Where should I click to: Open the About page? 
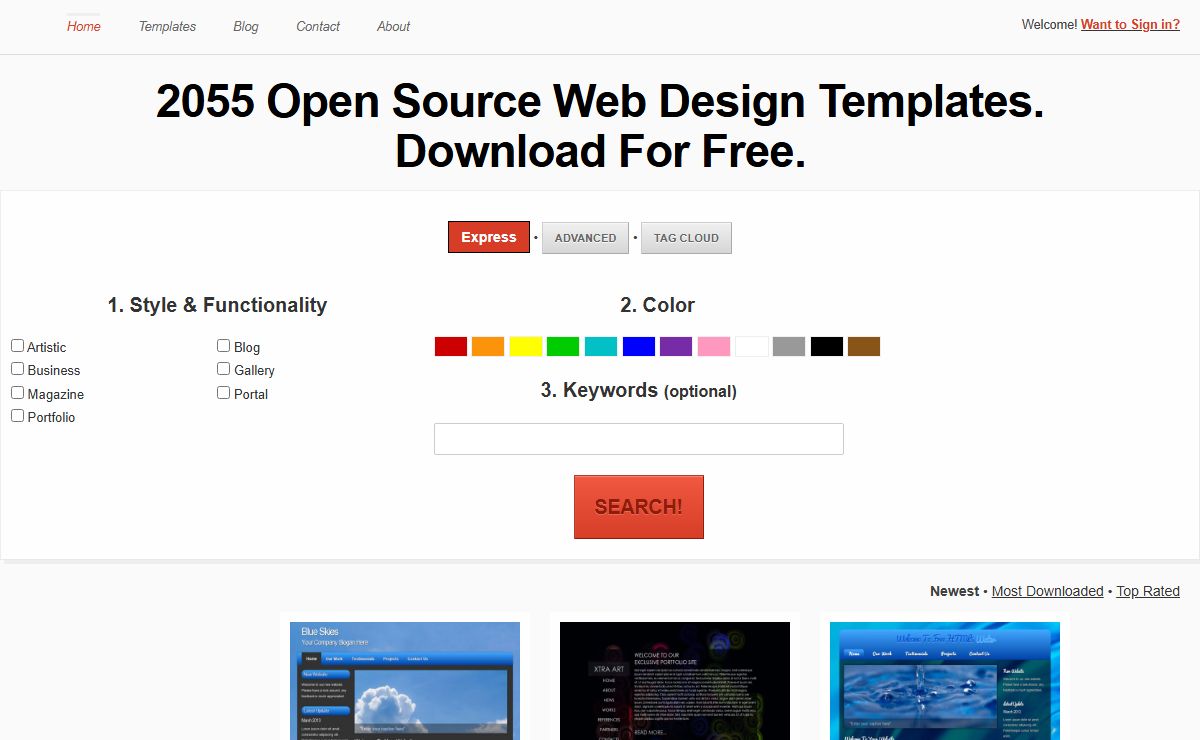pyautogui.click(x=393, y=26)
